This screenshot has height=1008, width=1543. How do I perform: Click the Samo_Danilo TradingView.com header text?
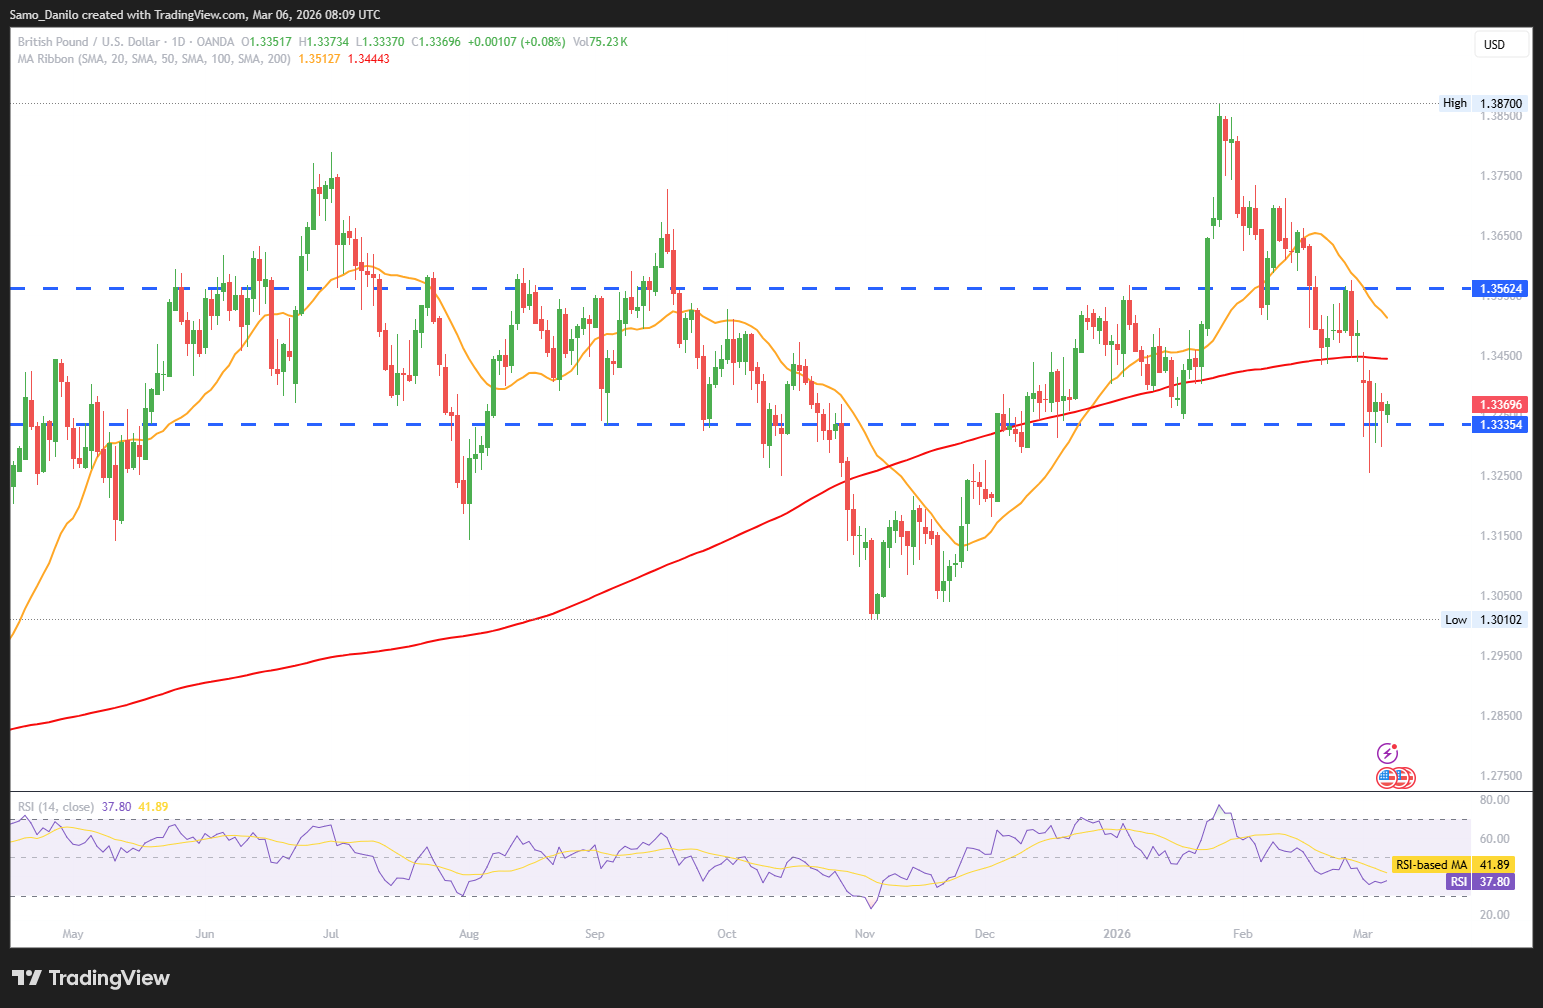click(195, 15)
